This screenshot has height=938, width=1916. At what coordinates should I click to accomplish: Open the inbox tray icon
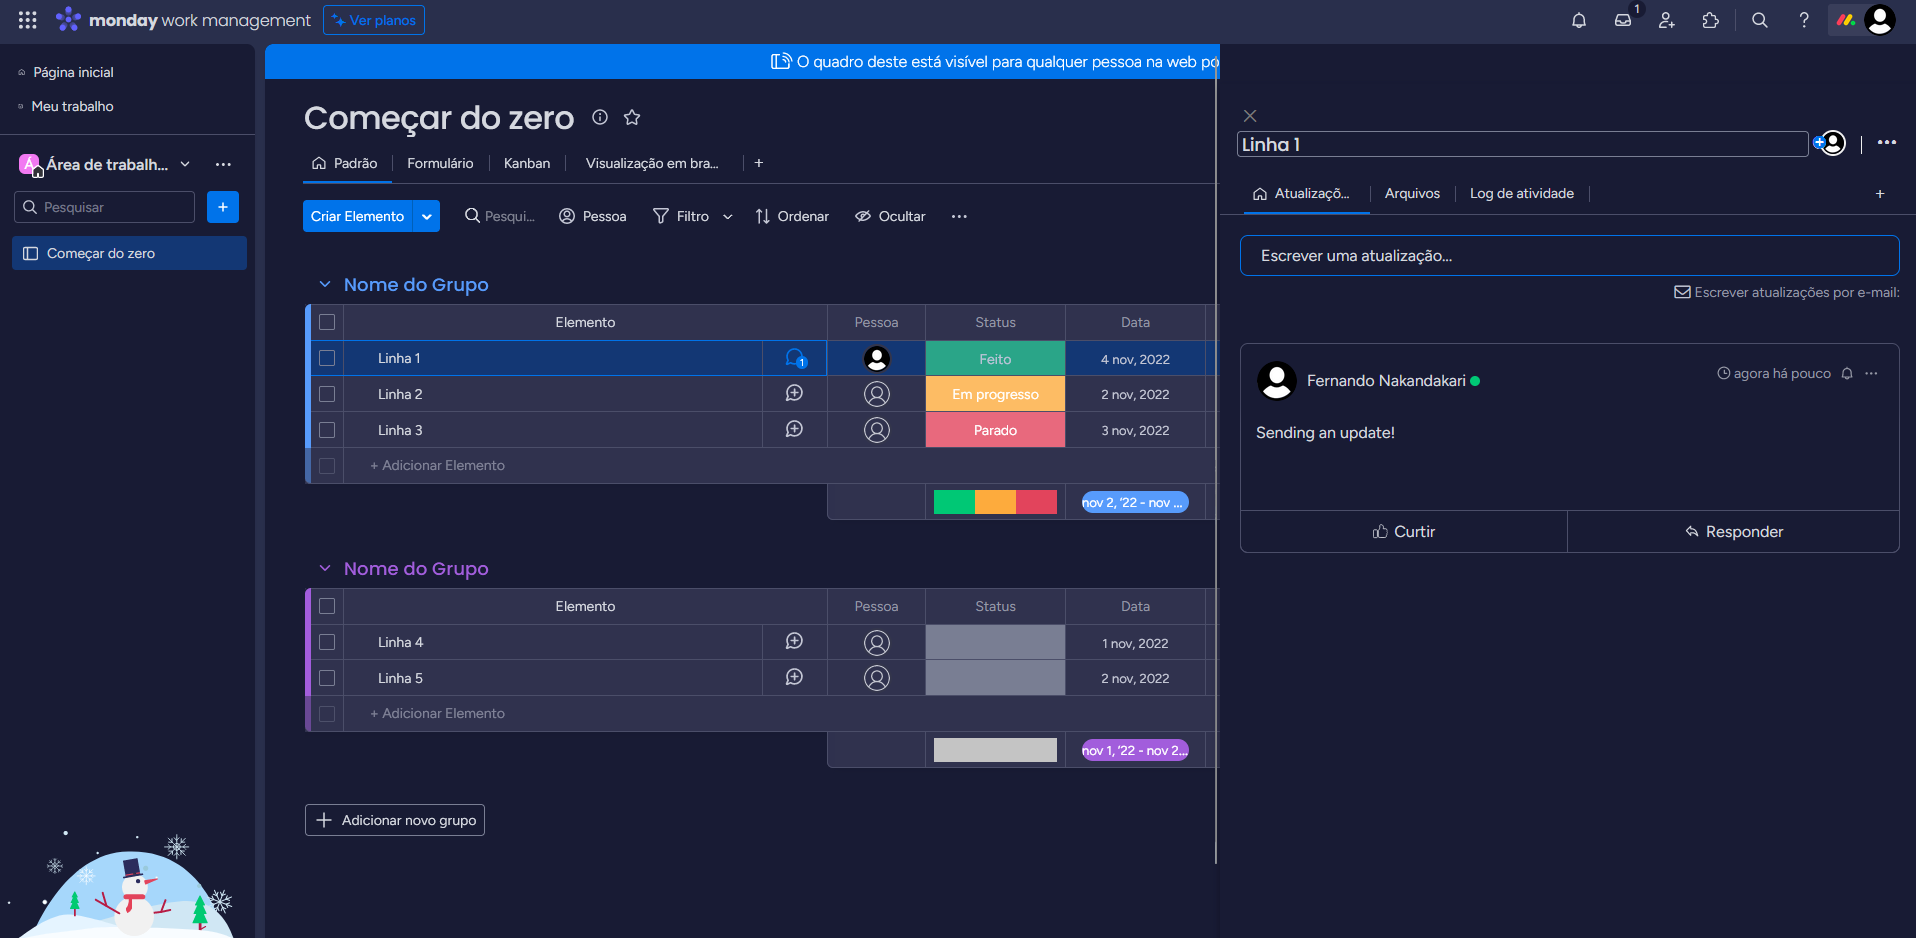coord(1623,20)
